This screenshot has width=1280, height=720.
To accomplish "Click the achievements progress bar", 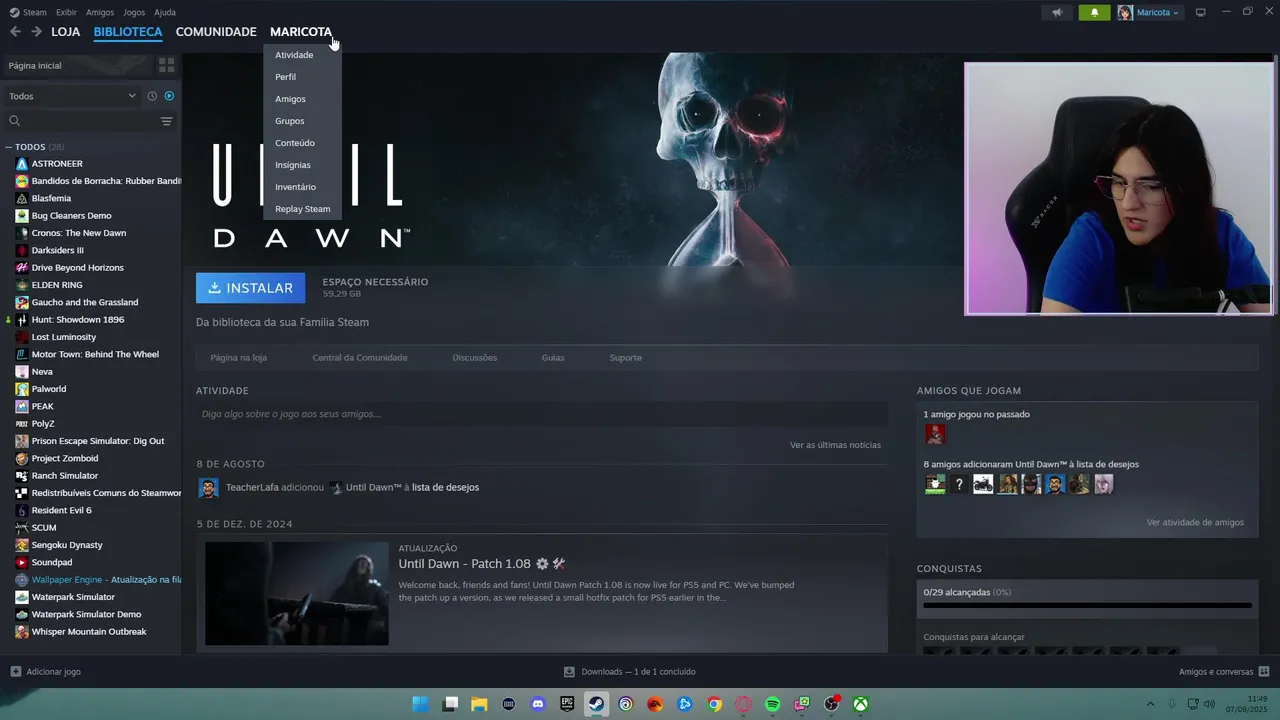I will (1087, 605).
